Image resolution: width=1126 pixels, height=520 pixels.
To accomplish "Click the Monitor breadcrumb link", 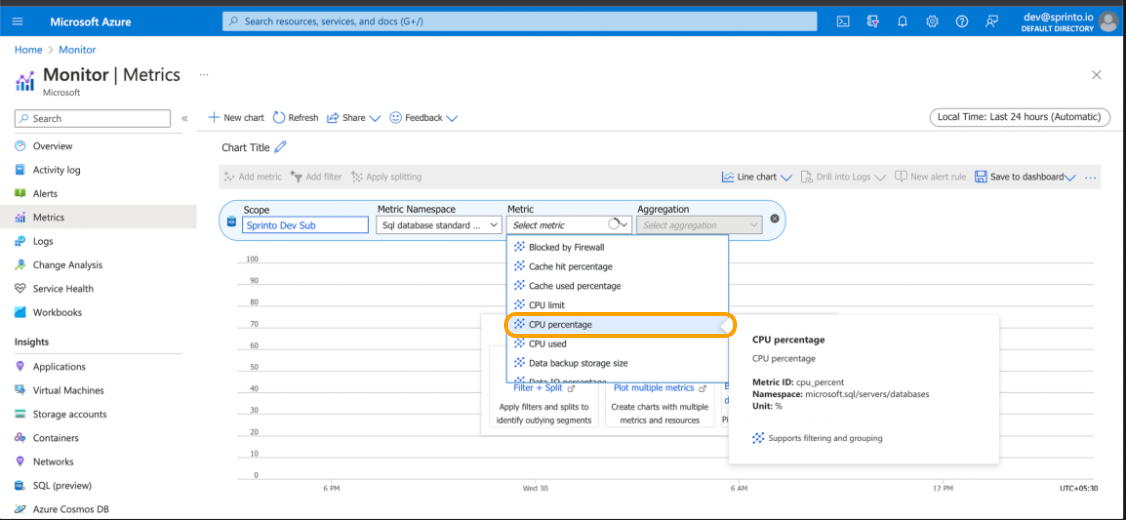I will pyautogui.click(x=78, y=50).
